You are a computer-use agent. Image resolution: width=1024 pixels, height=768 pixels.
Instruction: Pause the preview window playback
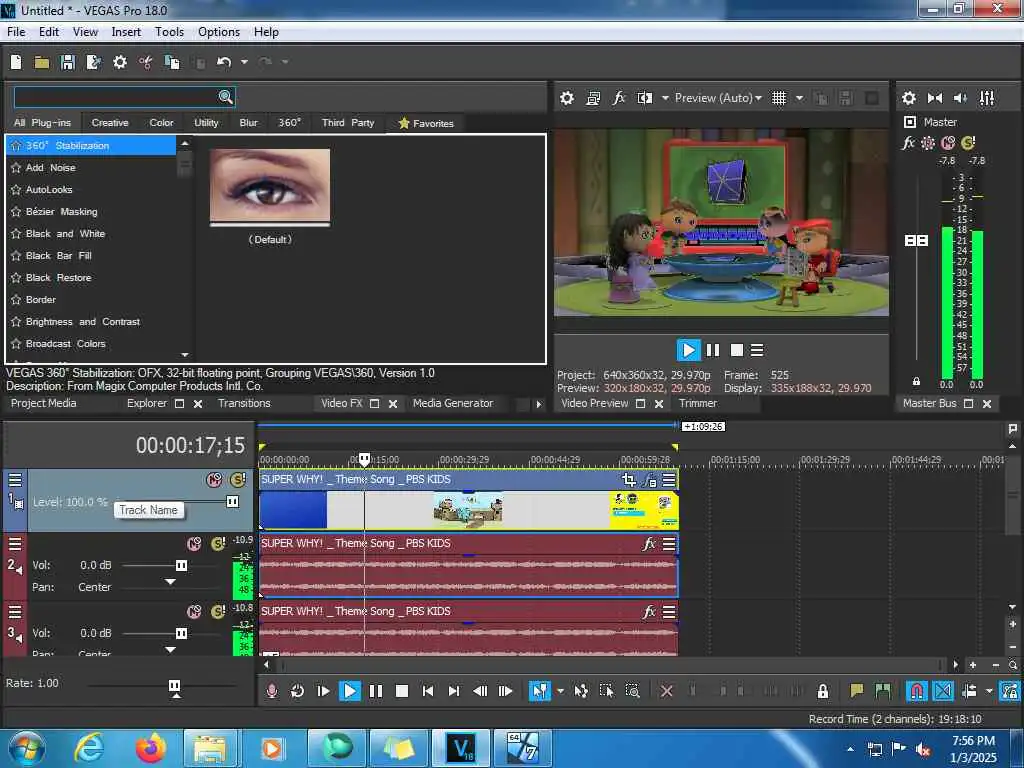(x=712, y=350)
